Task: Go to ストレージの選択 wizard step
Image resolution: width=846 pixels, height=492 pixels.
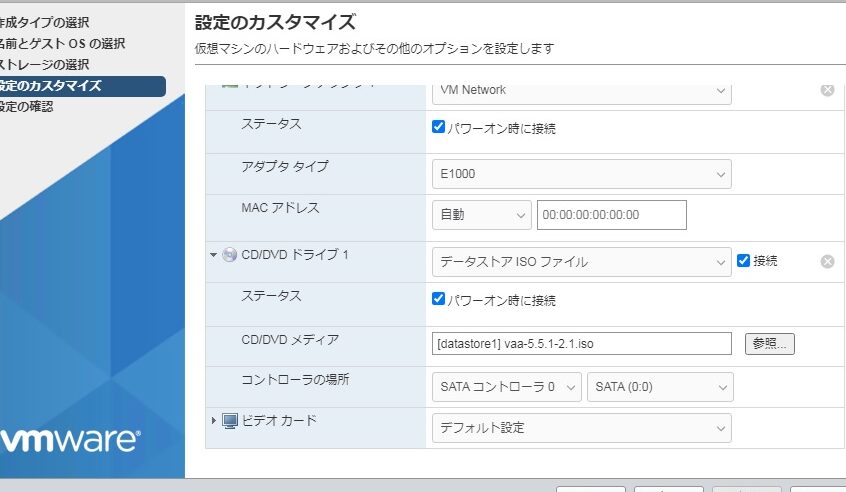Action: [x=44, y=65]
